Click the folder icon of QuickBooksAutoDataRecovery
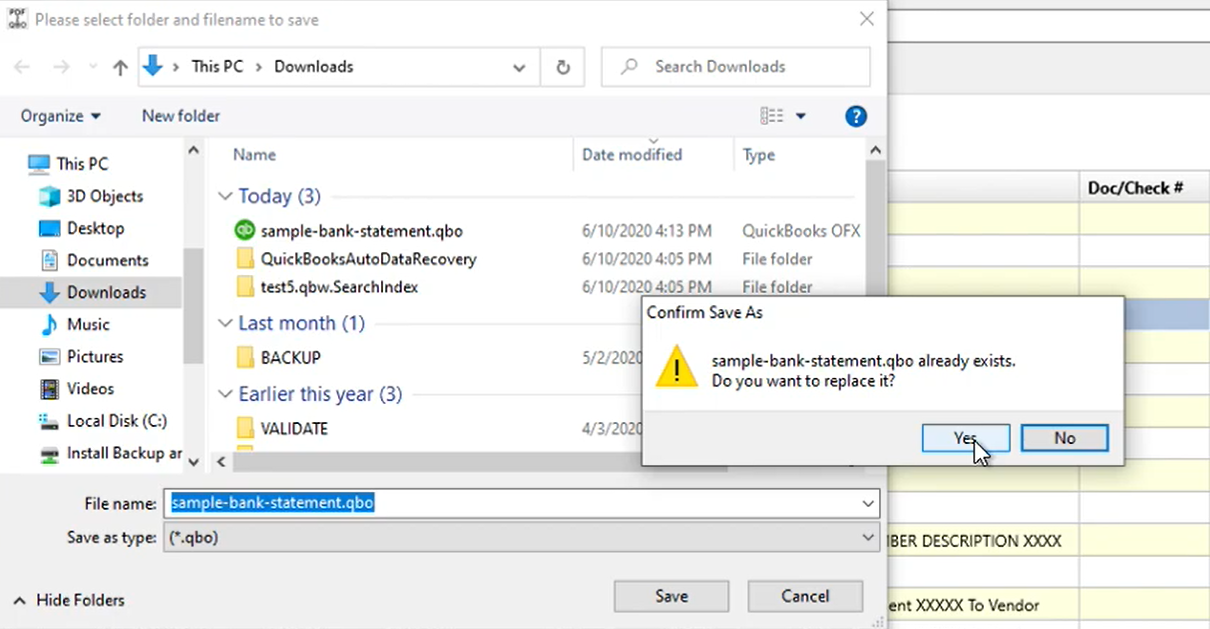 245,259
